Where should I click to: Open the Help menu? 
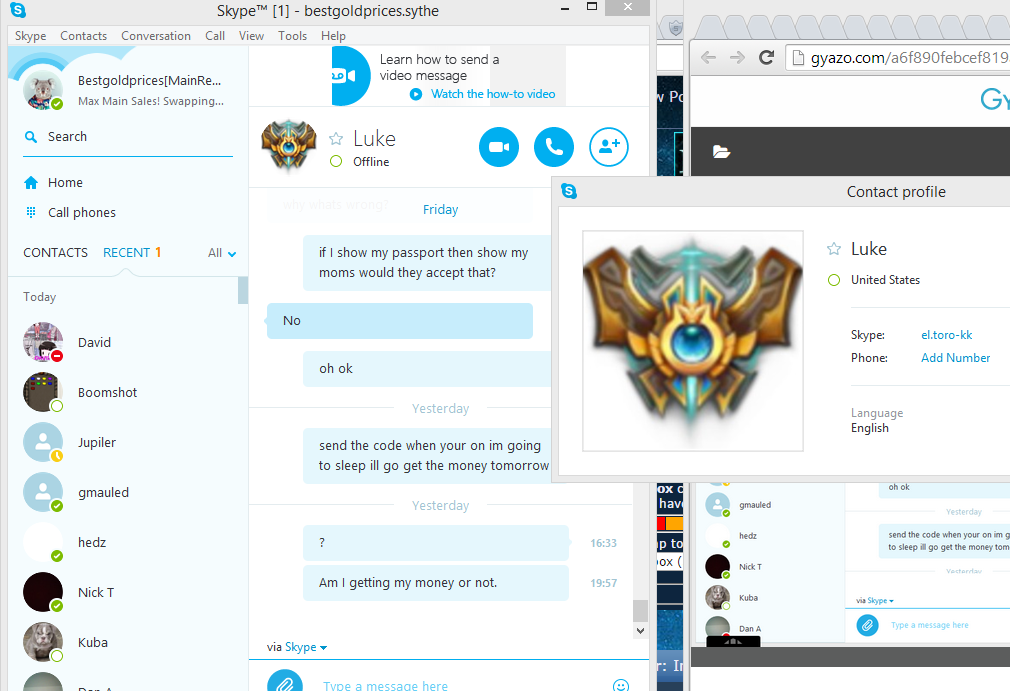point(333,36)
